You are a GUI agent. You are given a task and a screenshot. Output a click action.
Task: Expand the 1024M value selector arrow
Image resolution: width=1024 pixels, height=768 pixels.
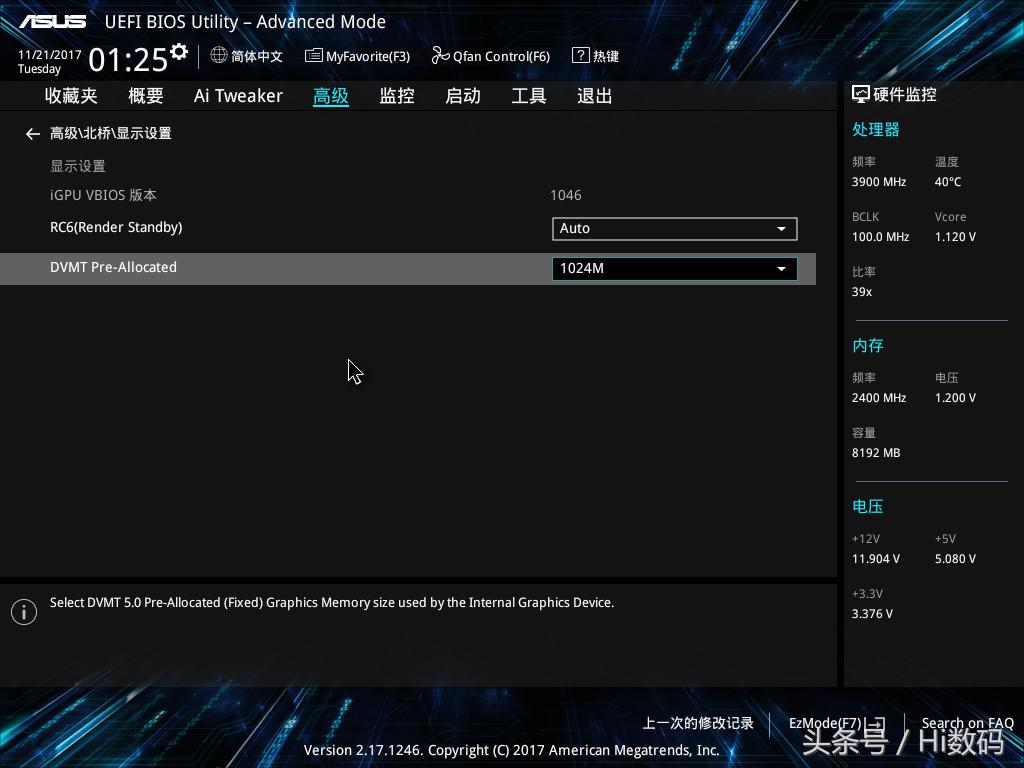781,268
